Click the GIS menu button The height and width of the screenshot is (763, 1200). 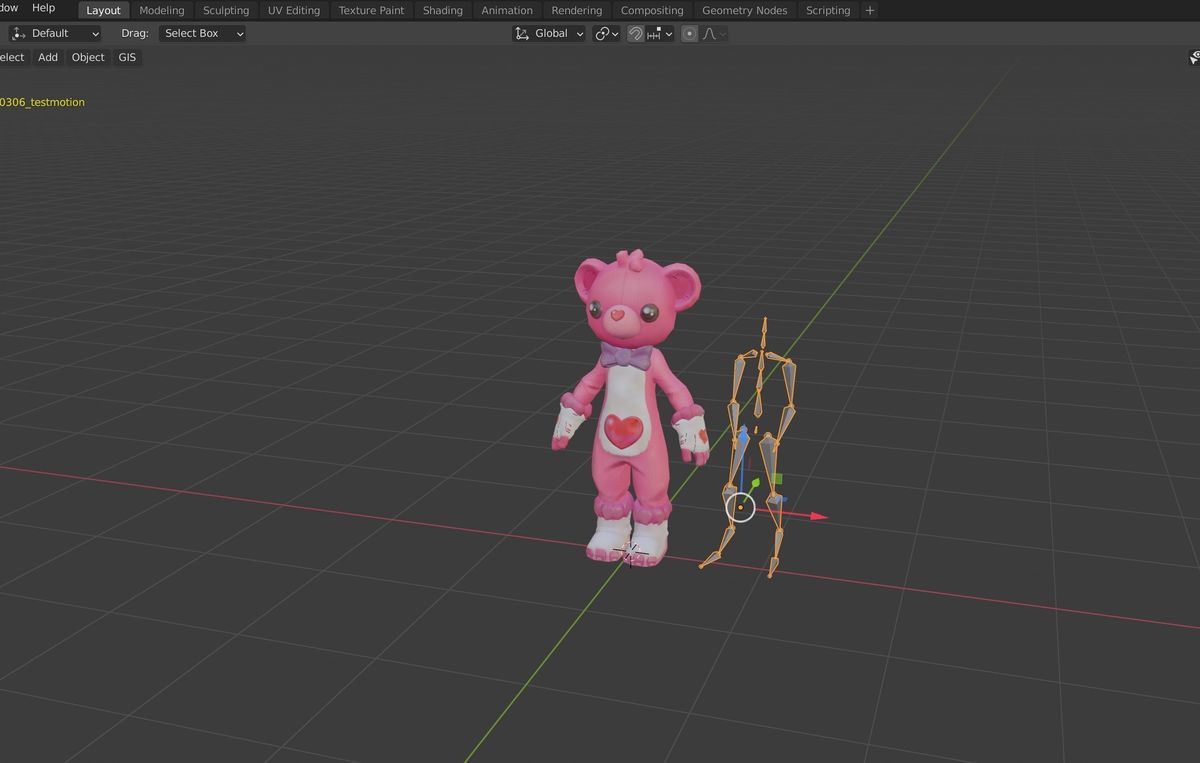tap(126, 57)
